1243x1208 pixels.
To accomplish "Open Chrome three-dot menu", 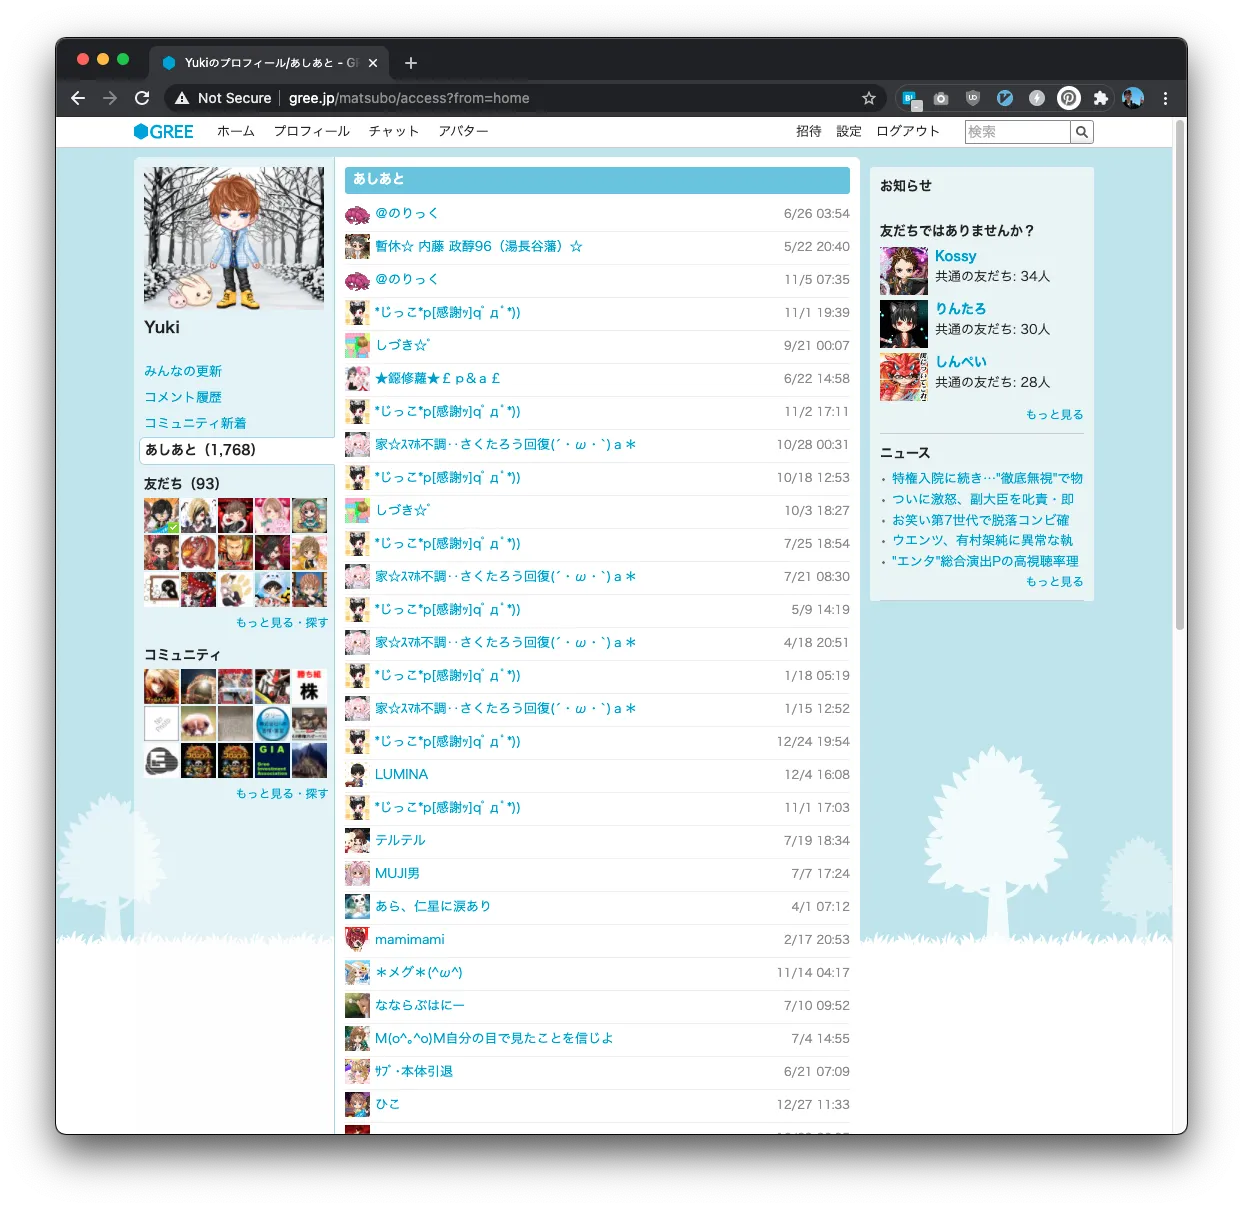I will tap(1165, 98).
